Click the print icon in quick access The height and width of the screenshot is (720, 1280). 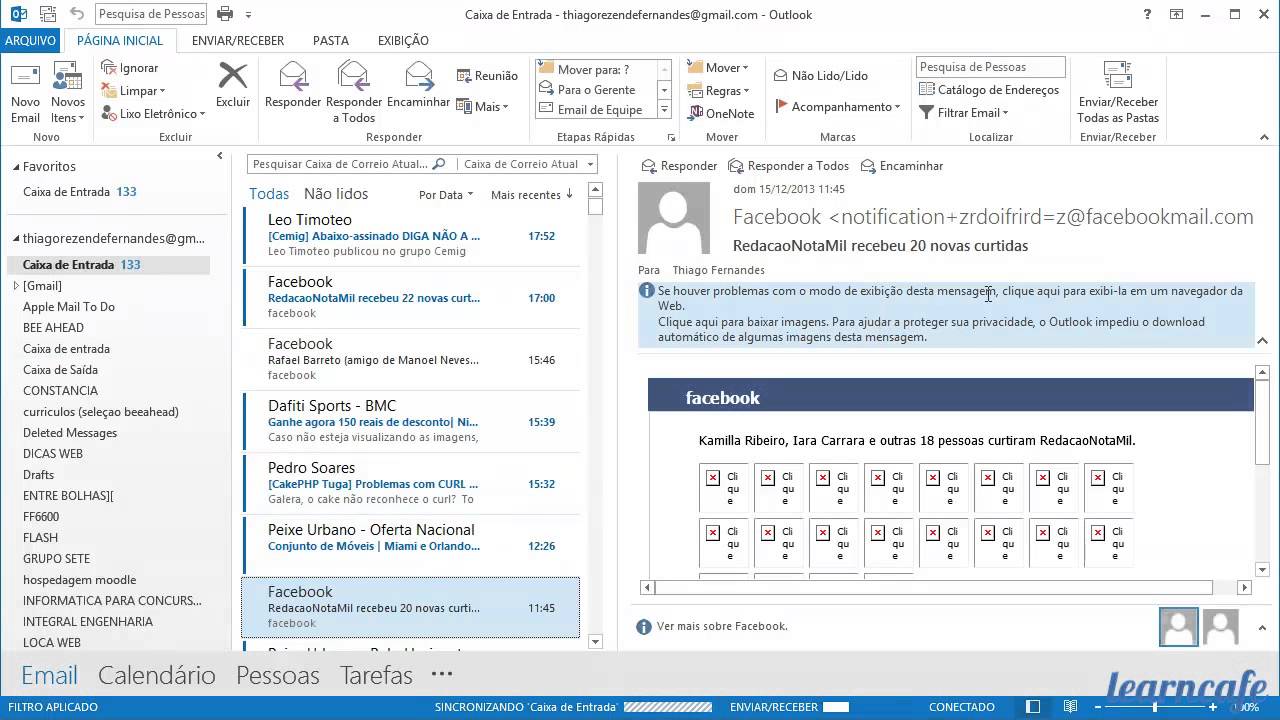(225, 14)
